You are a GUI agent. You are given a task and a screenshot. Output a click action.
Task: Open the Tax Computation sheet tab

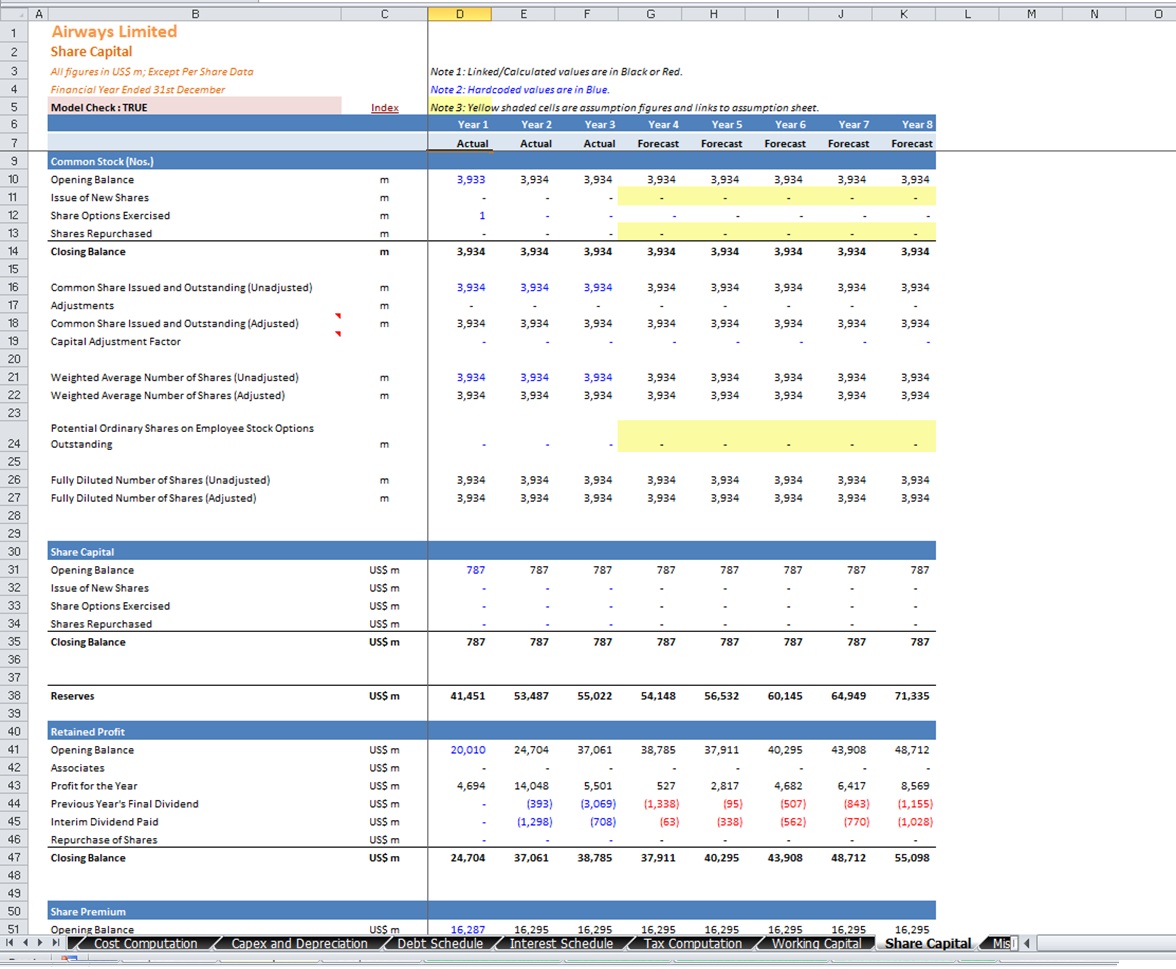point(692,944)
